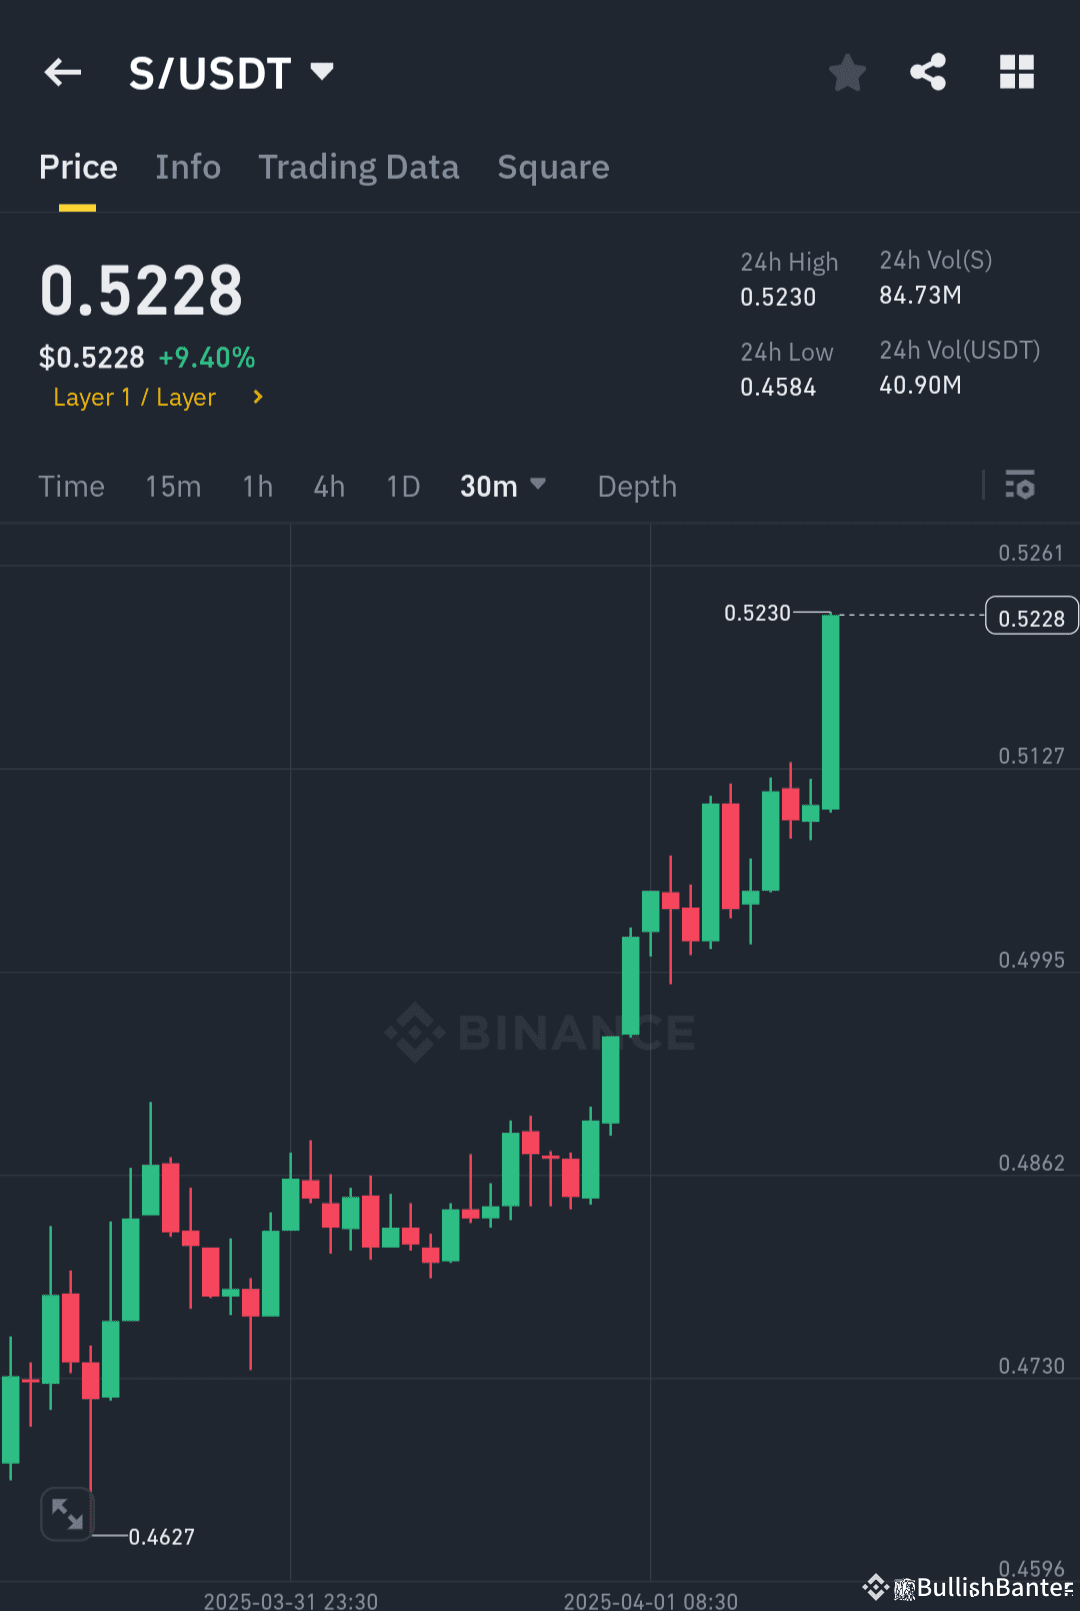Open the share icon
The image size is (1080, 1611).
tap(928, 72)
